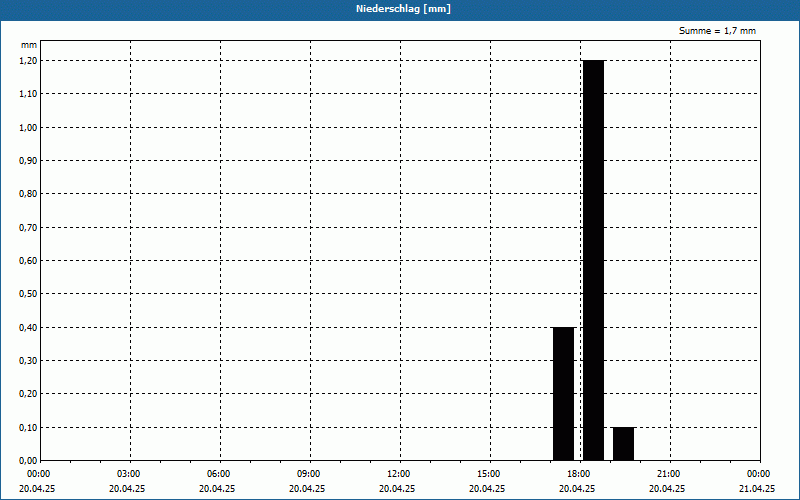Click the 21:00 time axis label
800x500 pixels.
click(668, 474)
